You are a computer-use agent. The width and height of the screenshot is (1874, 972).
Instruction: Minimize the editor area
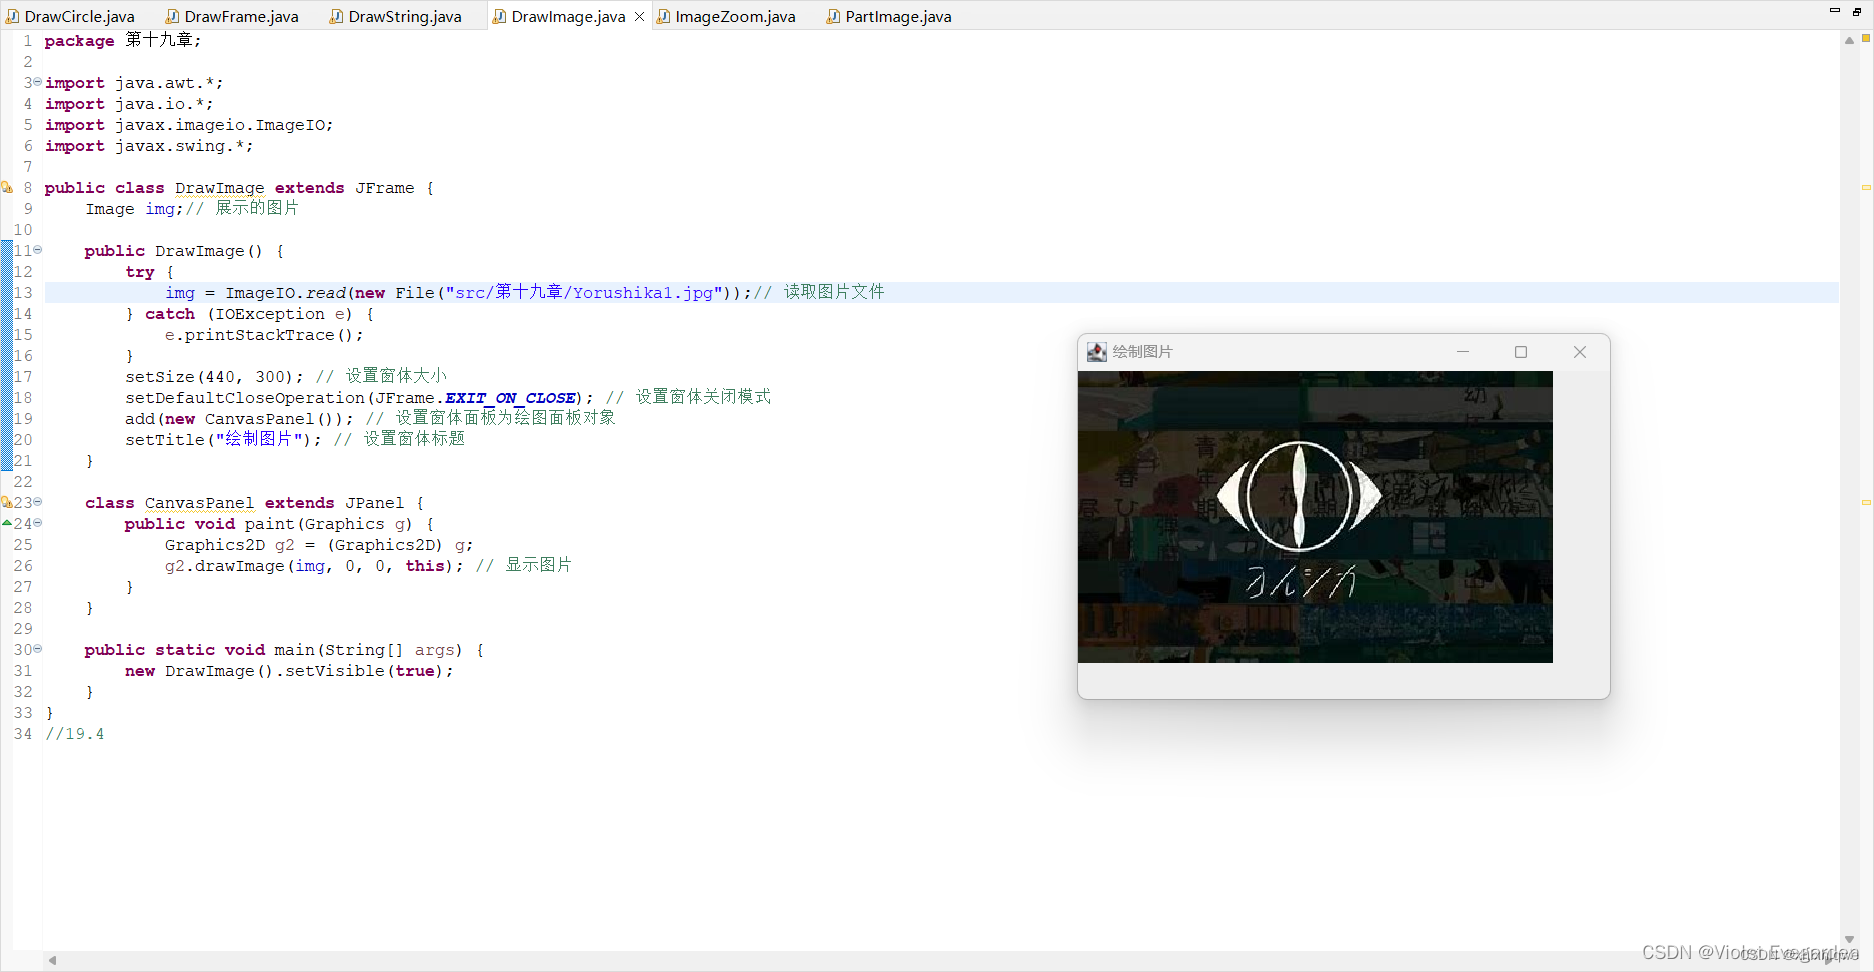1834,10
